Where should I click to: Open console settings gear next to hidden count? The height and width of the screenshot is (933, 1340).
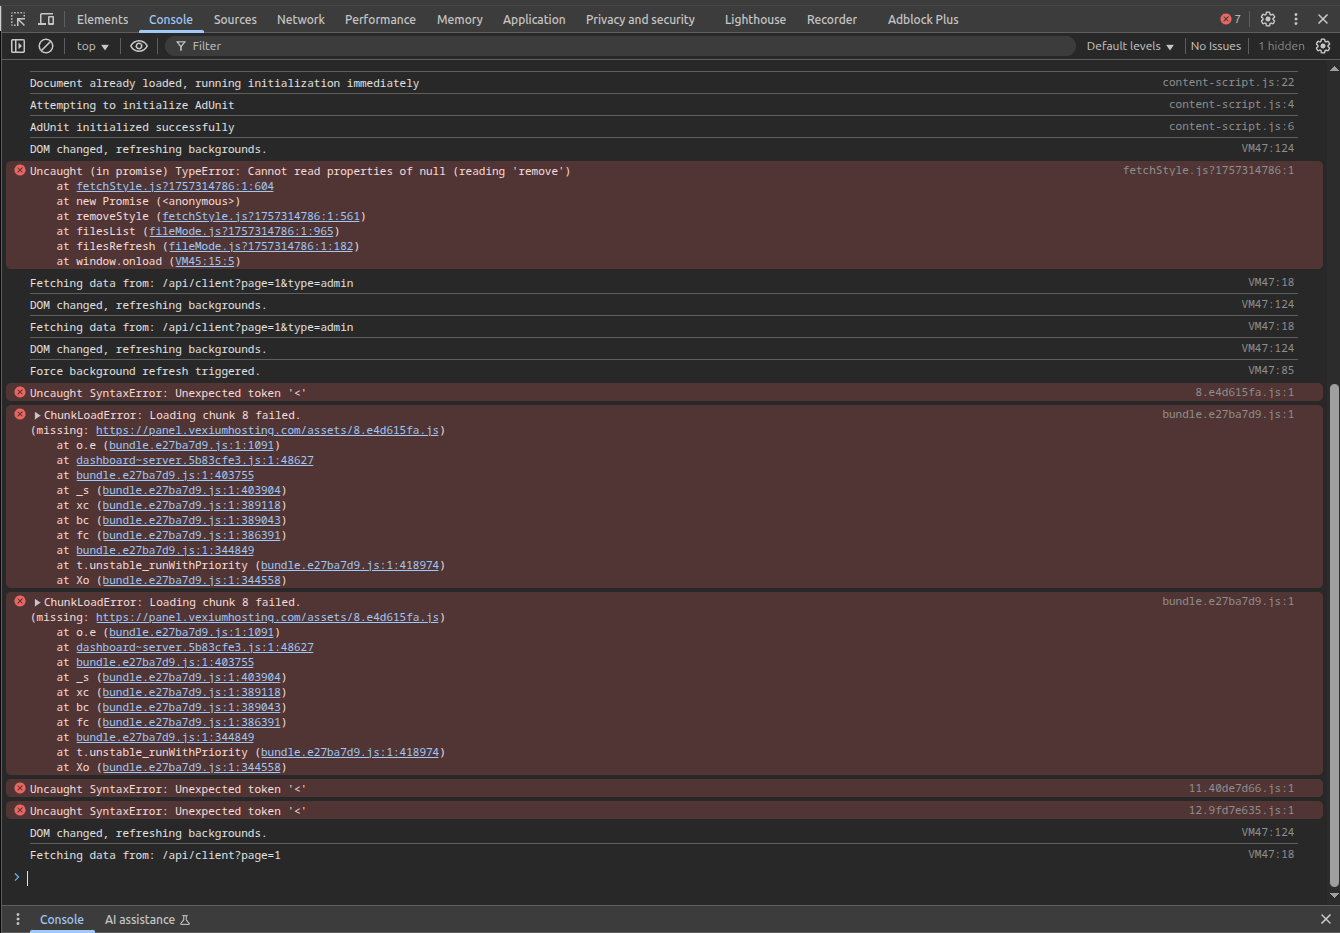[1323, 46]
